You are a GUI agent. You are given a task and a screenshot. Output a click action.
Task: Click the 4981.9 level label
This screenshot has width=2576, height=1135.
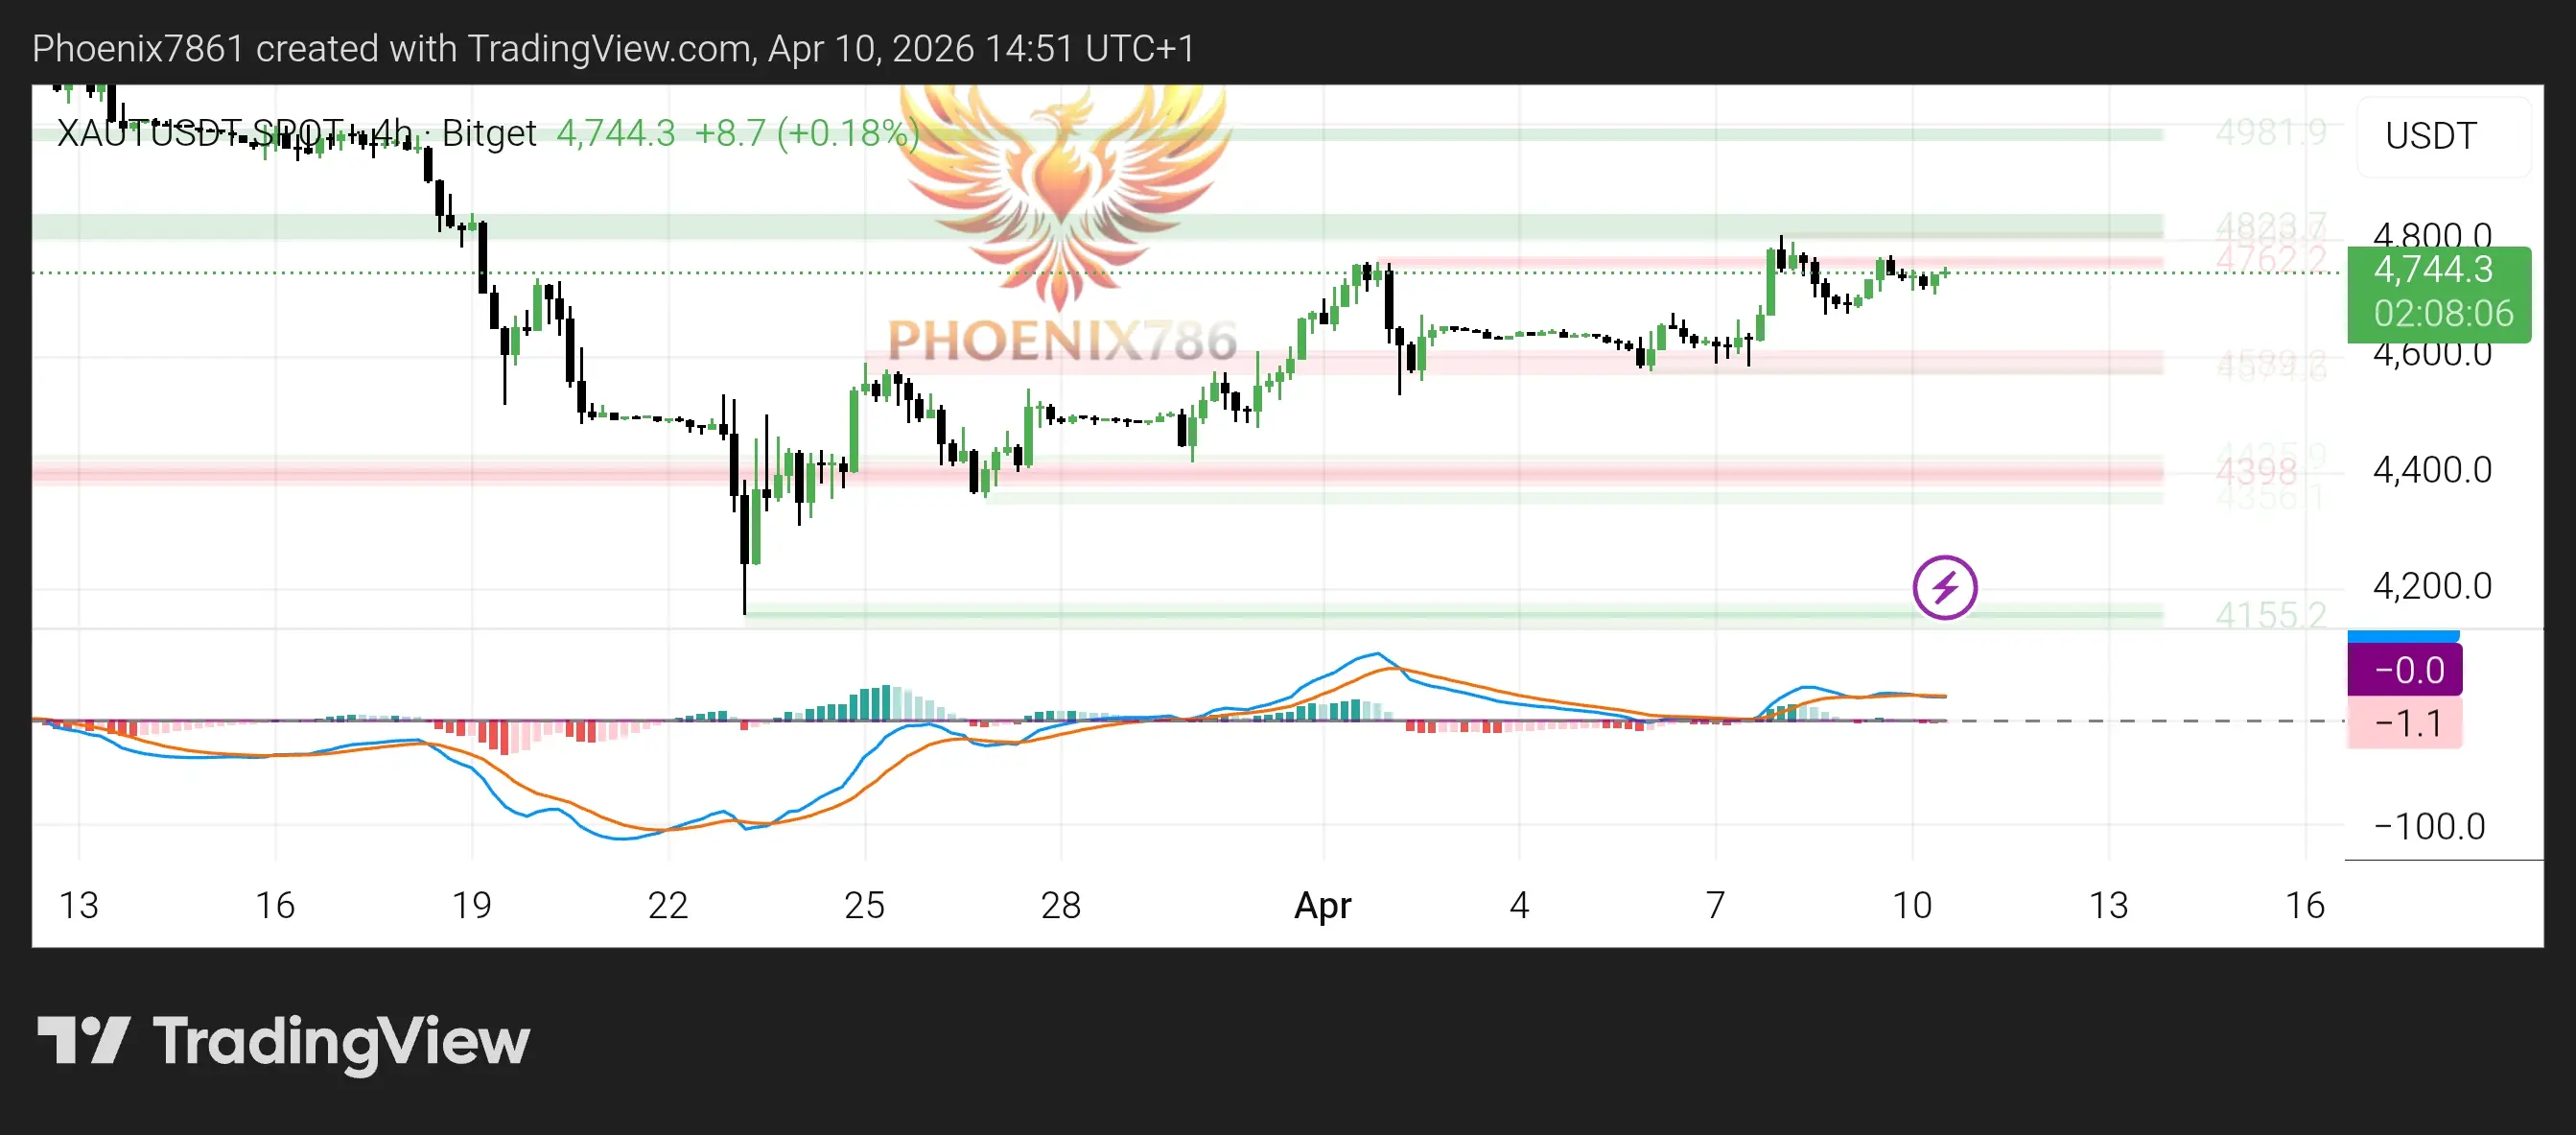(x=2270, y=131)
